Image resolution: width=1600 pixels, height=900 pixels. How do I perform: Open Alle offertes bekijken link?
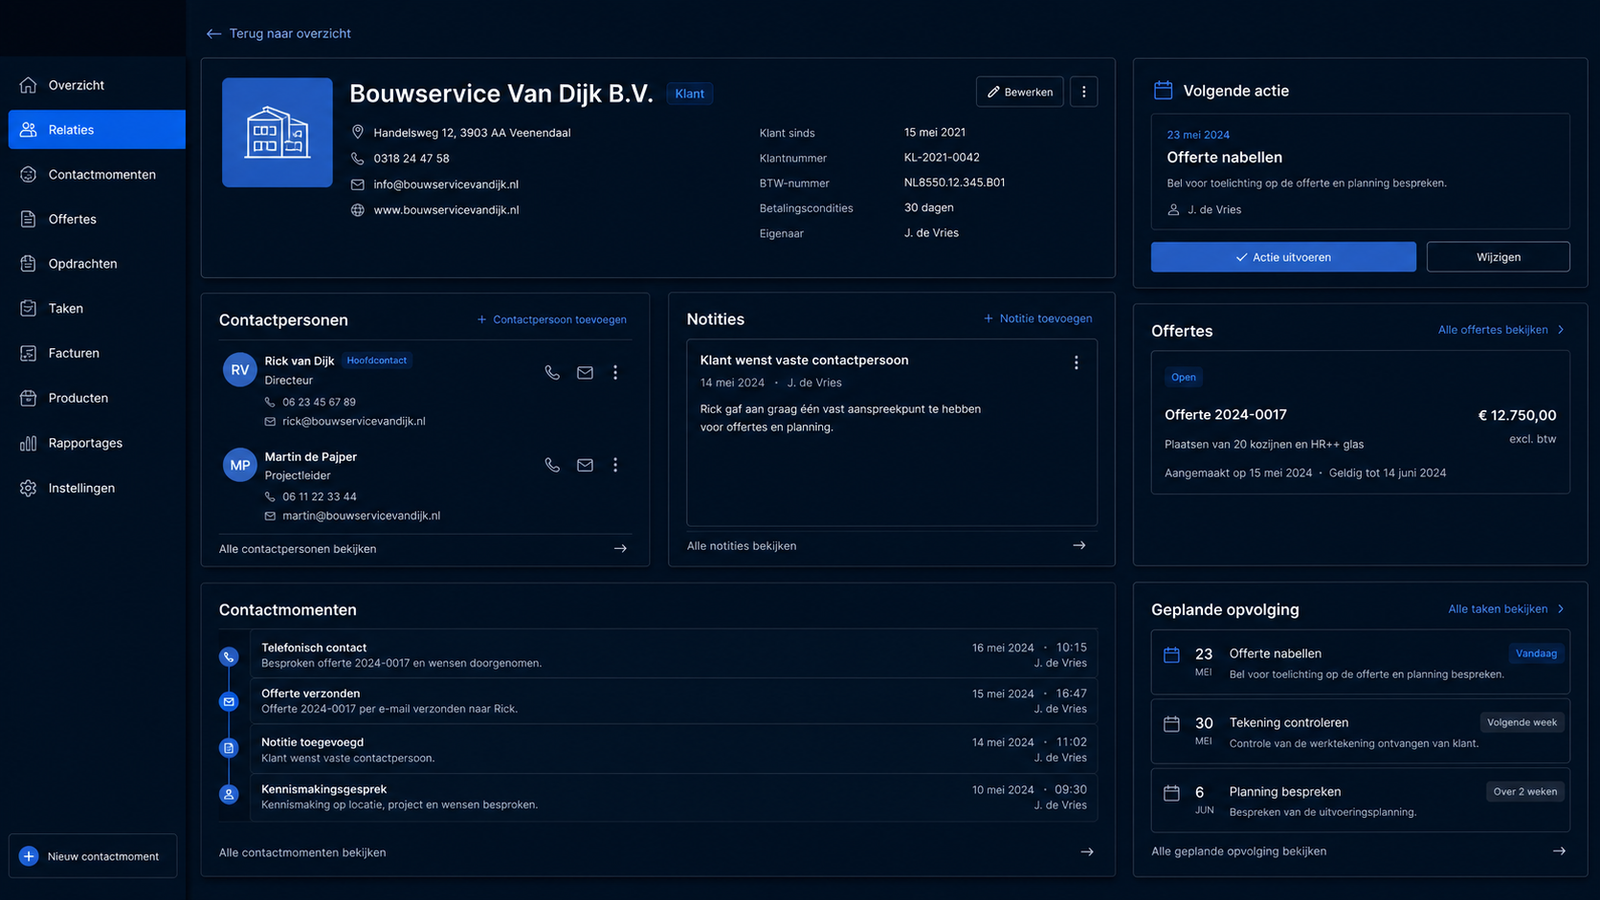coord(1501,330)
